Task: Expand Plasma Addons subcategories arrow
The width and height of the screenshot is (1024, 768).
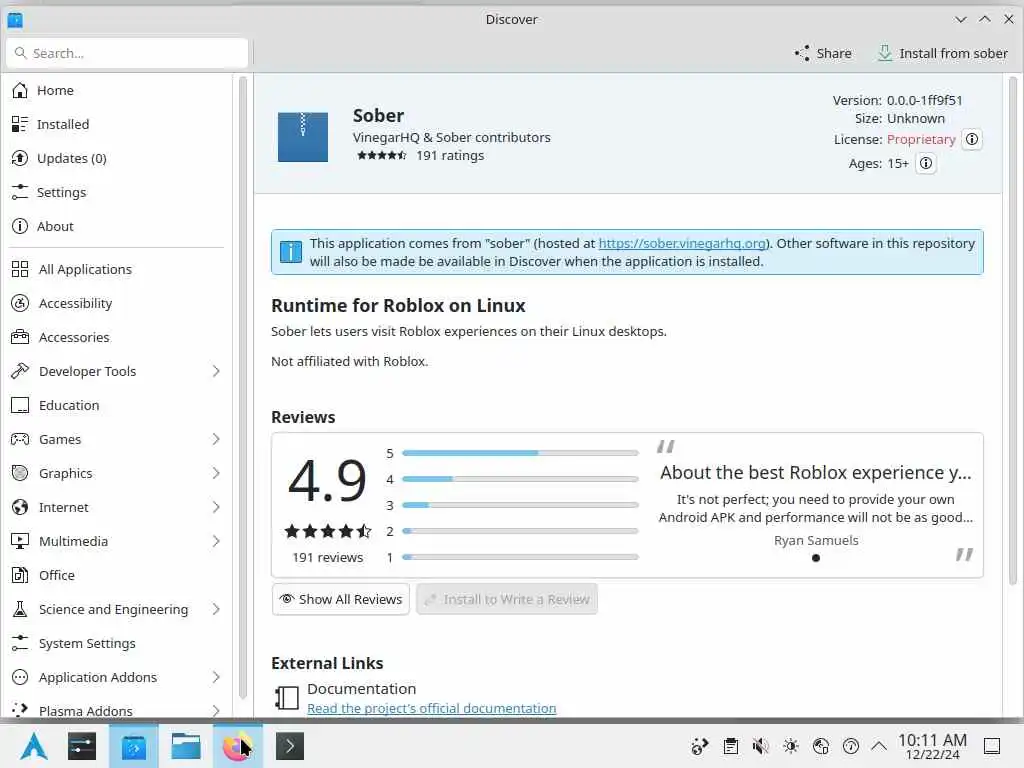Action: 216,711
